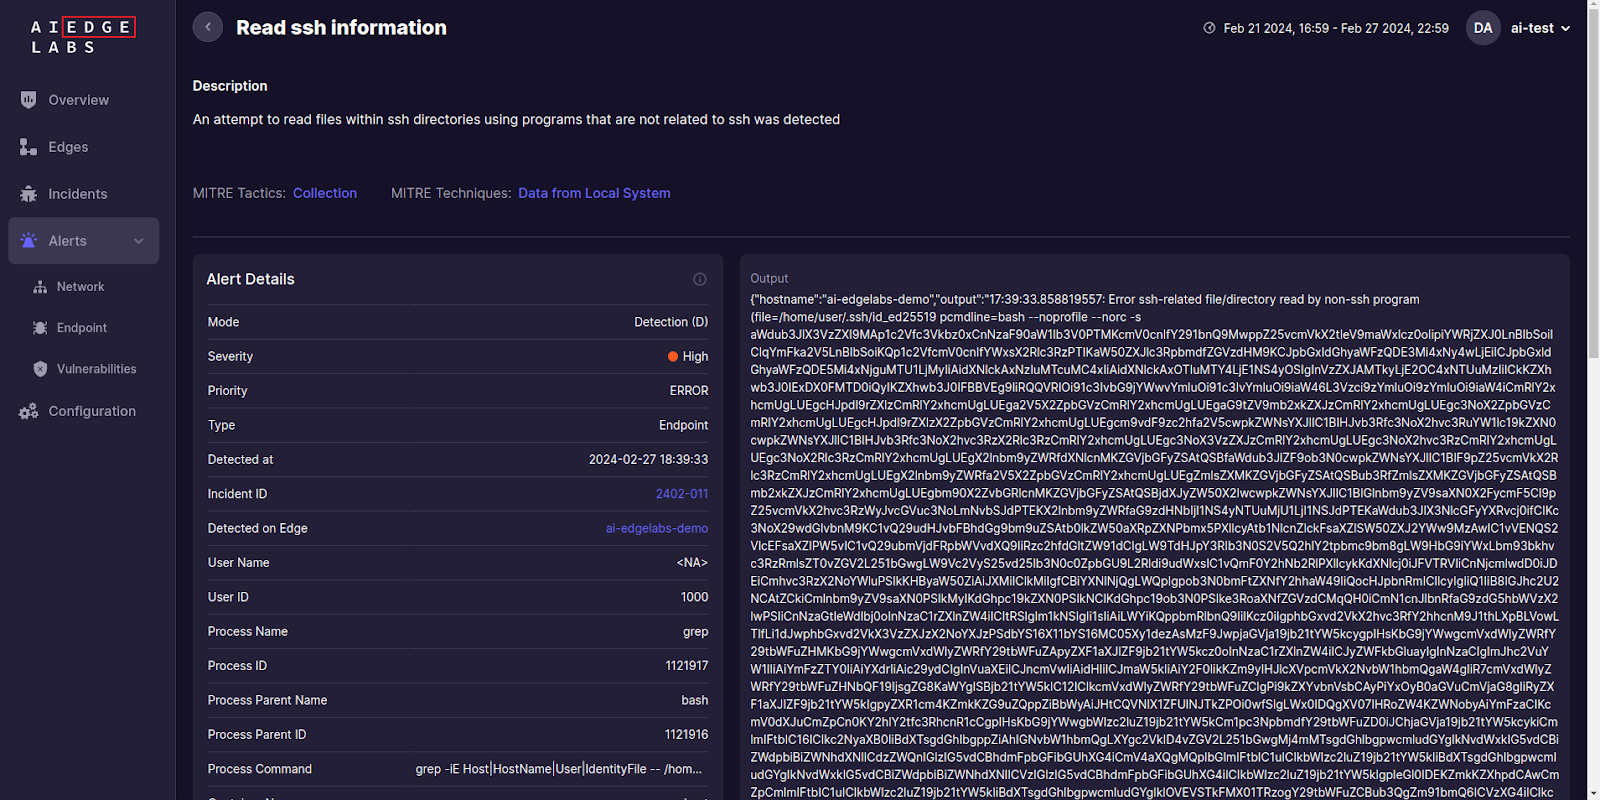Click the Overview shield icon
The image size is (1600, 800).
pos(28,100)
